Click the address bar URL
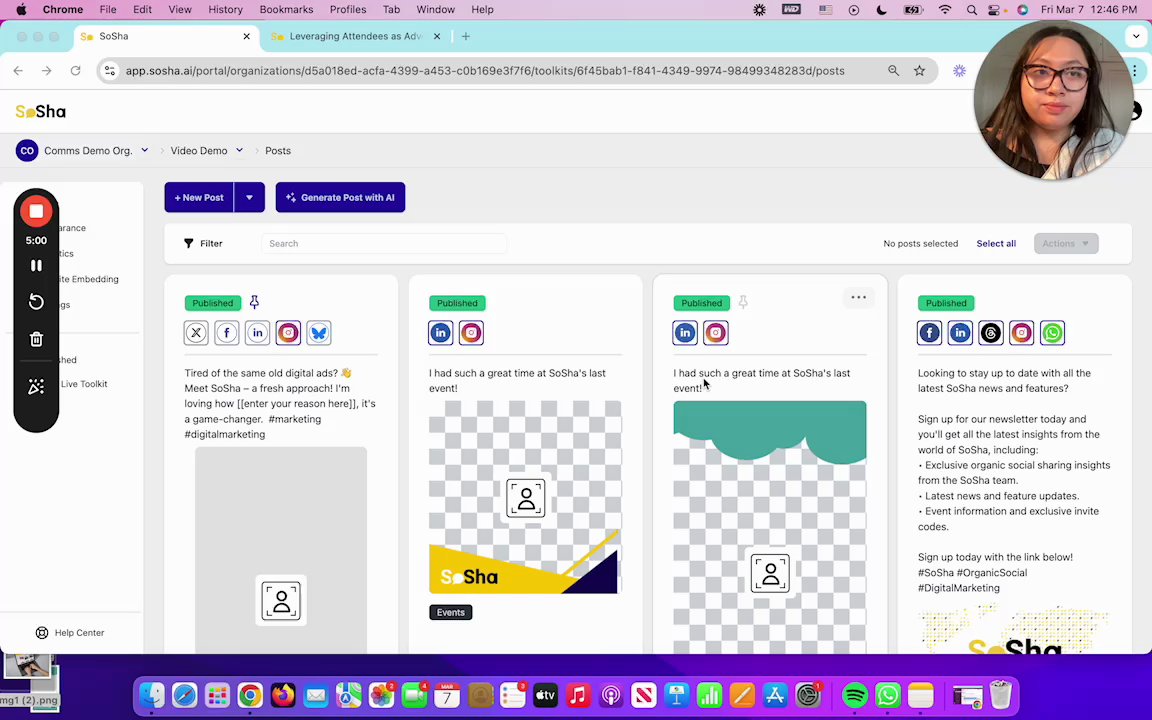Screen dimensions: 1152x720 click(485, 71)
